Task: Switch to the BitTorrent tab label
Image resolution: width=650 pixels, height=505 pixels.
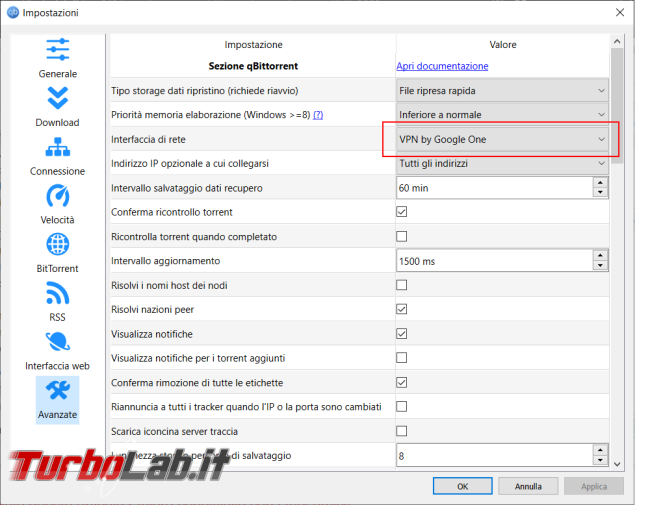Action: pos(57,269)
